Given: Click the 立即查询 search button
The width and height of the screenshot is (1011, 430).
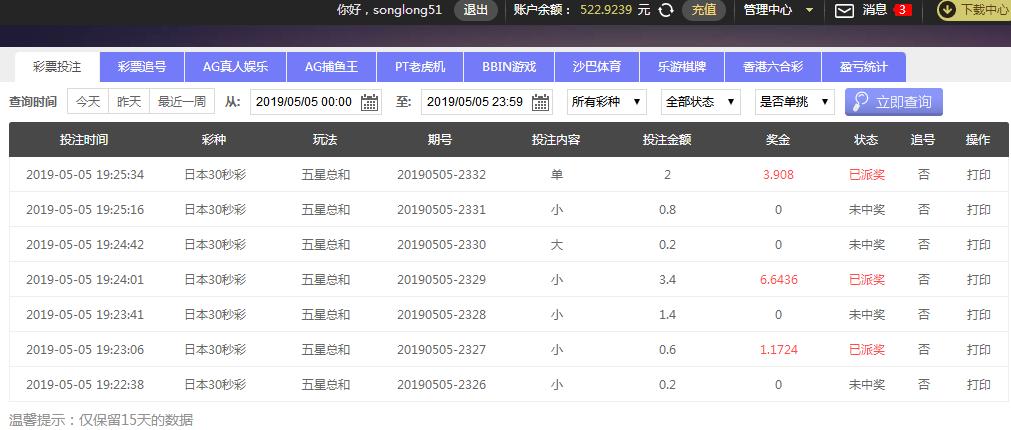Looking at the screenshot, I should 894,102.
